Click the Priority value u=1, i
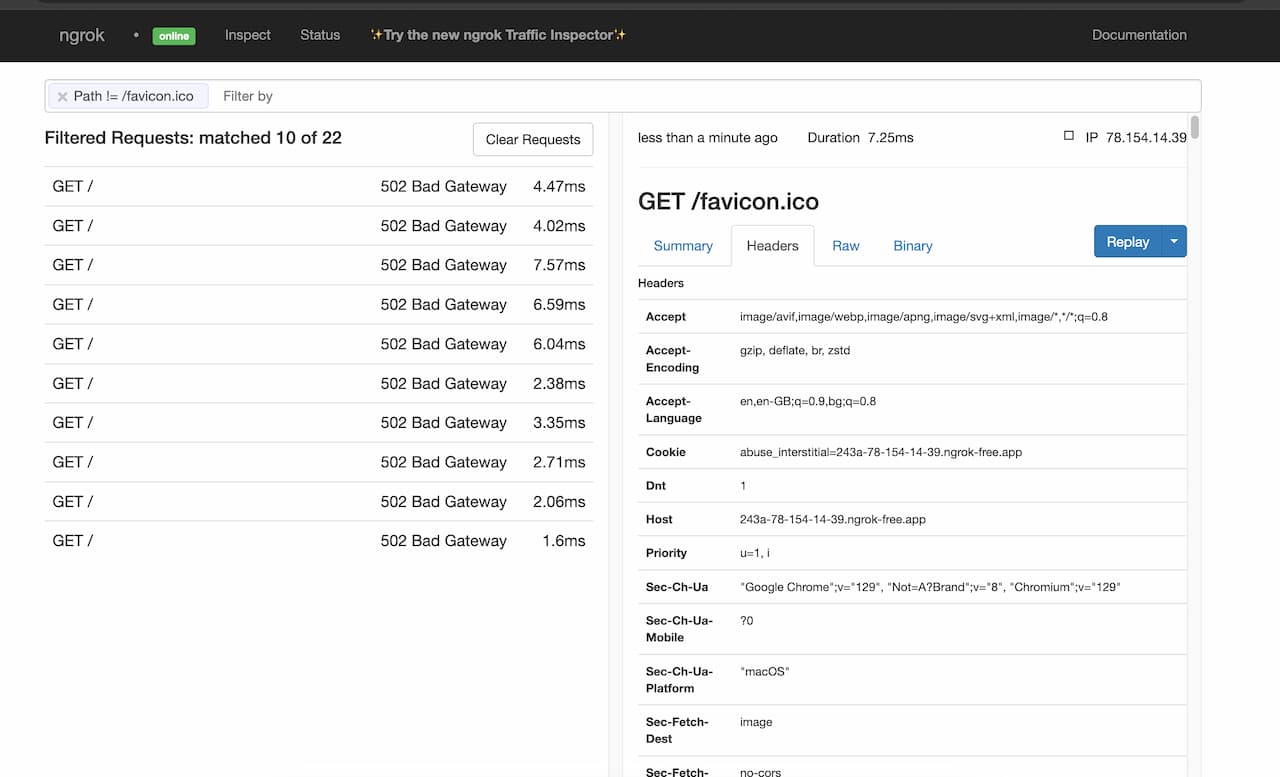This screenshot has width=1280, height=777. pos(755,553)
